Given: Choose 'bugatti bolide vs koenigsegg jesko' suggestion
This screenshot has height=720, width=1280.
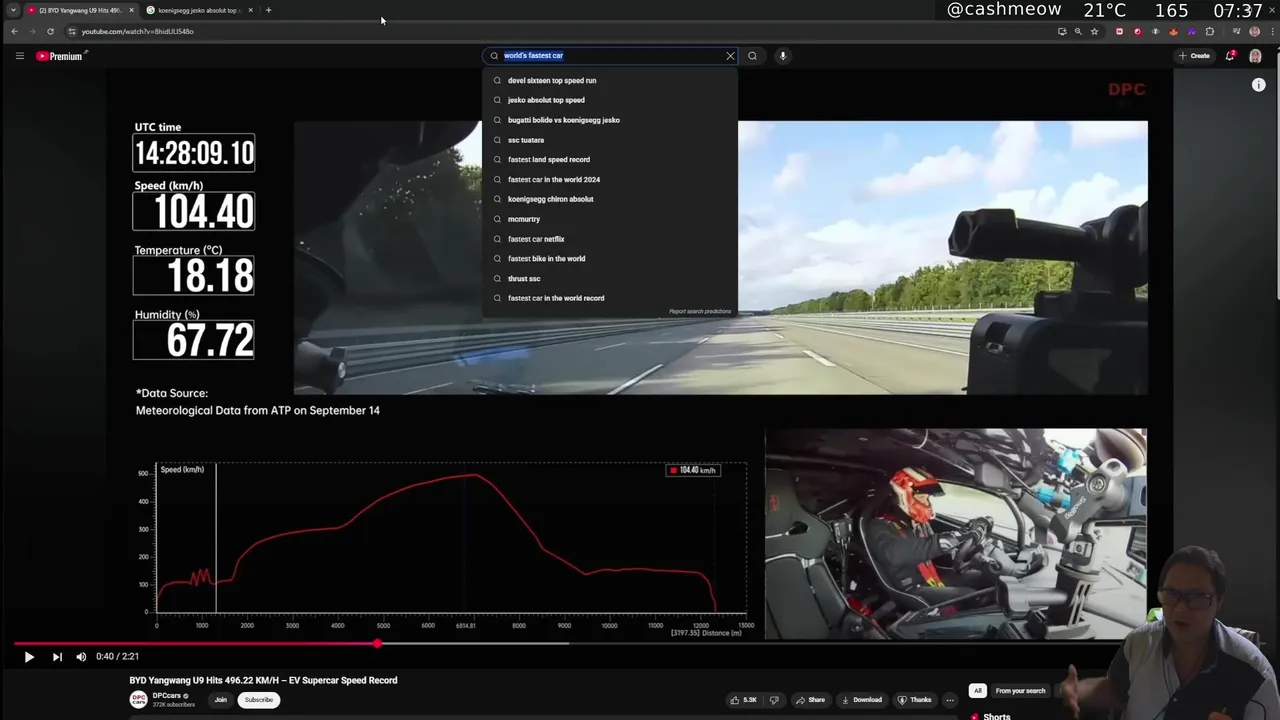Looking at the screenshot, I should coord(564,120).
